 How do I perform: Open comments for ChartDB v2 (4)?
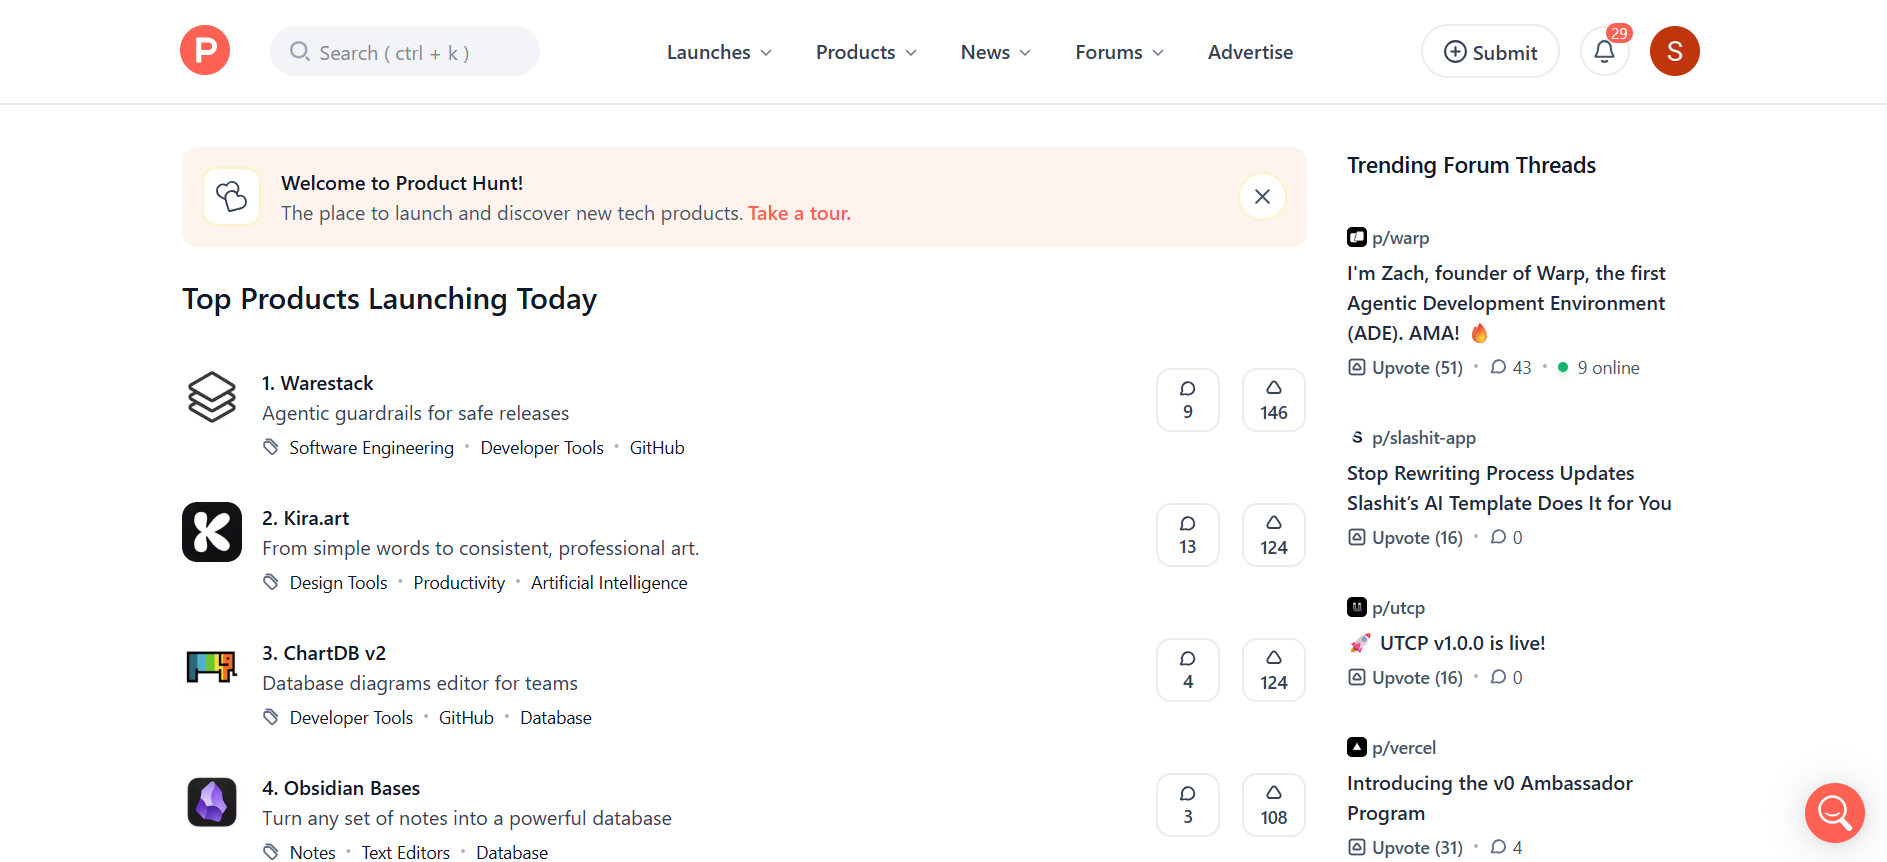[1188, 670]
